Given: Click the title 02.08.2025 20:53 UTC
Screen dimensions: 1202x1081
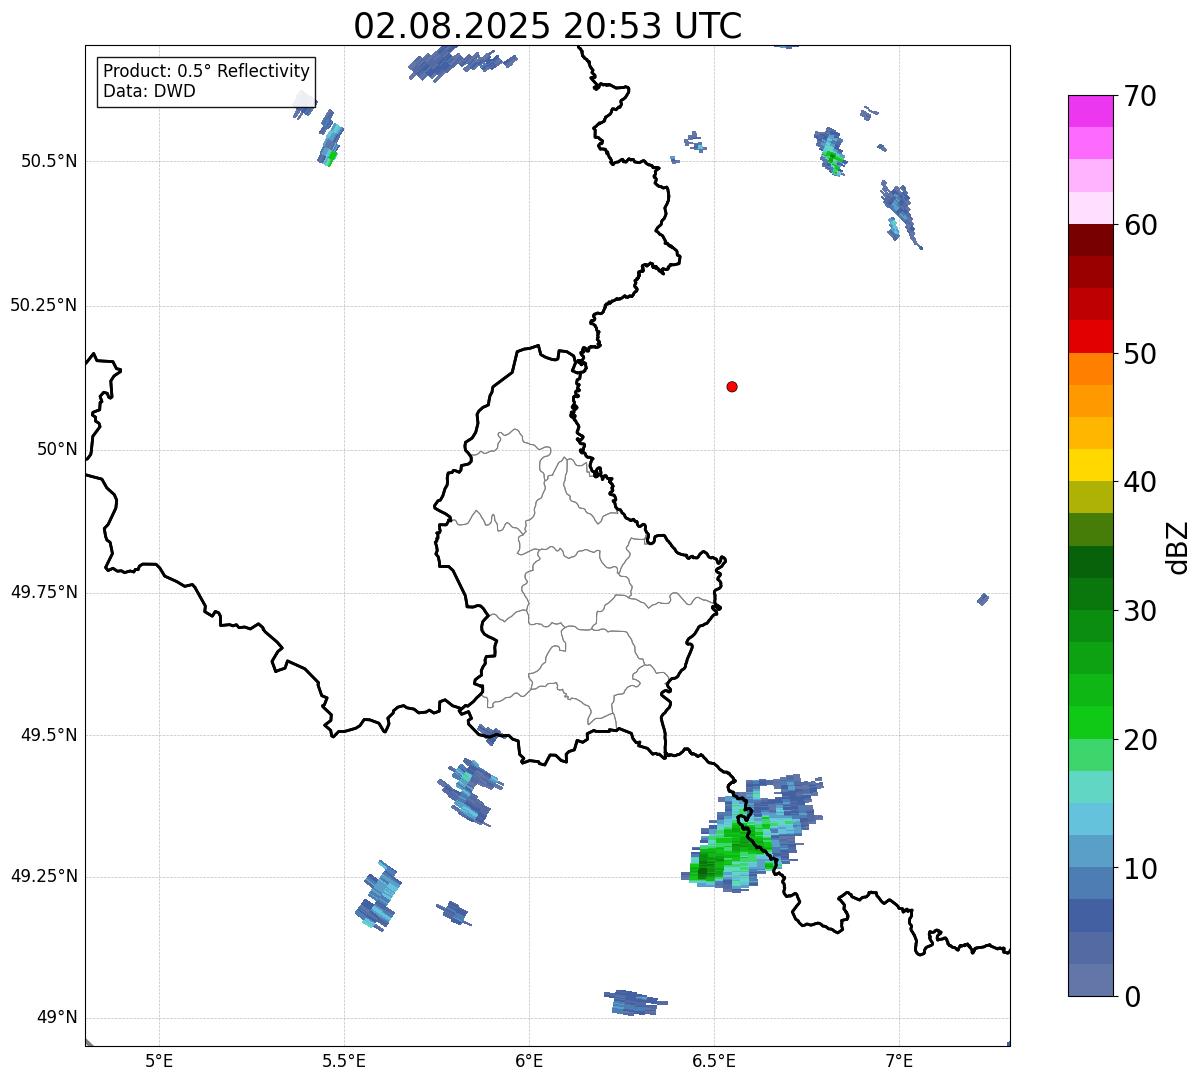Looking at the screenshot, I should coord(548,26).
